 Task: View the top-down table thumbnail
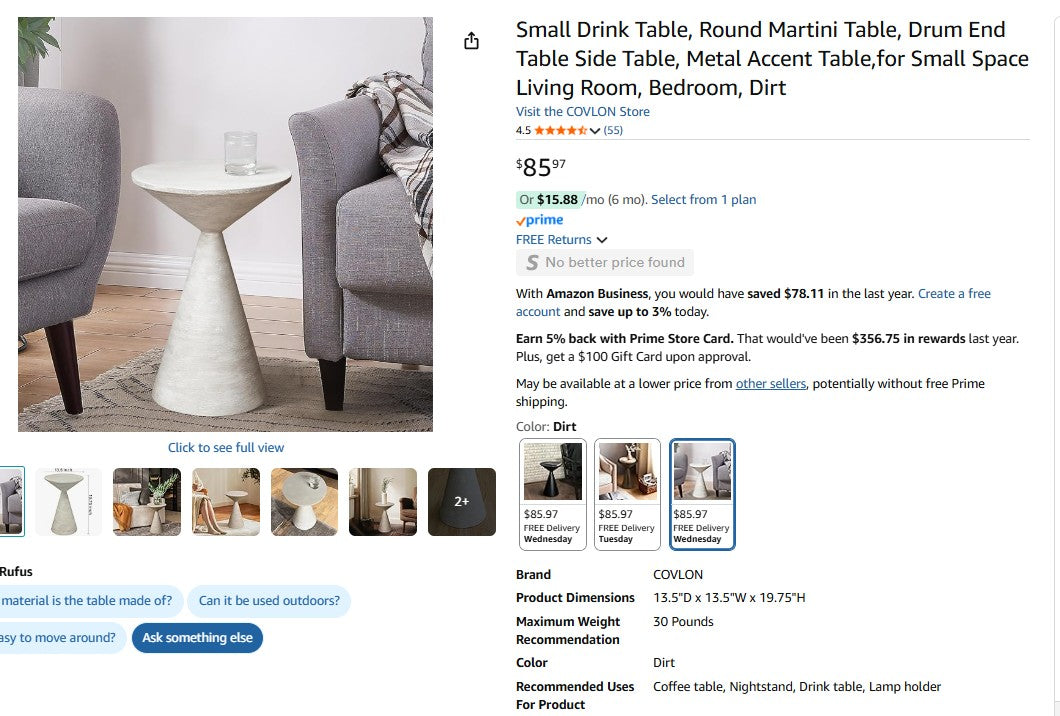304,502
